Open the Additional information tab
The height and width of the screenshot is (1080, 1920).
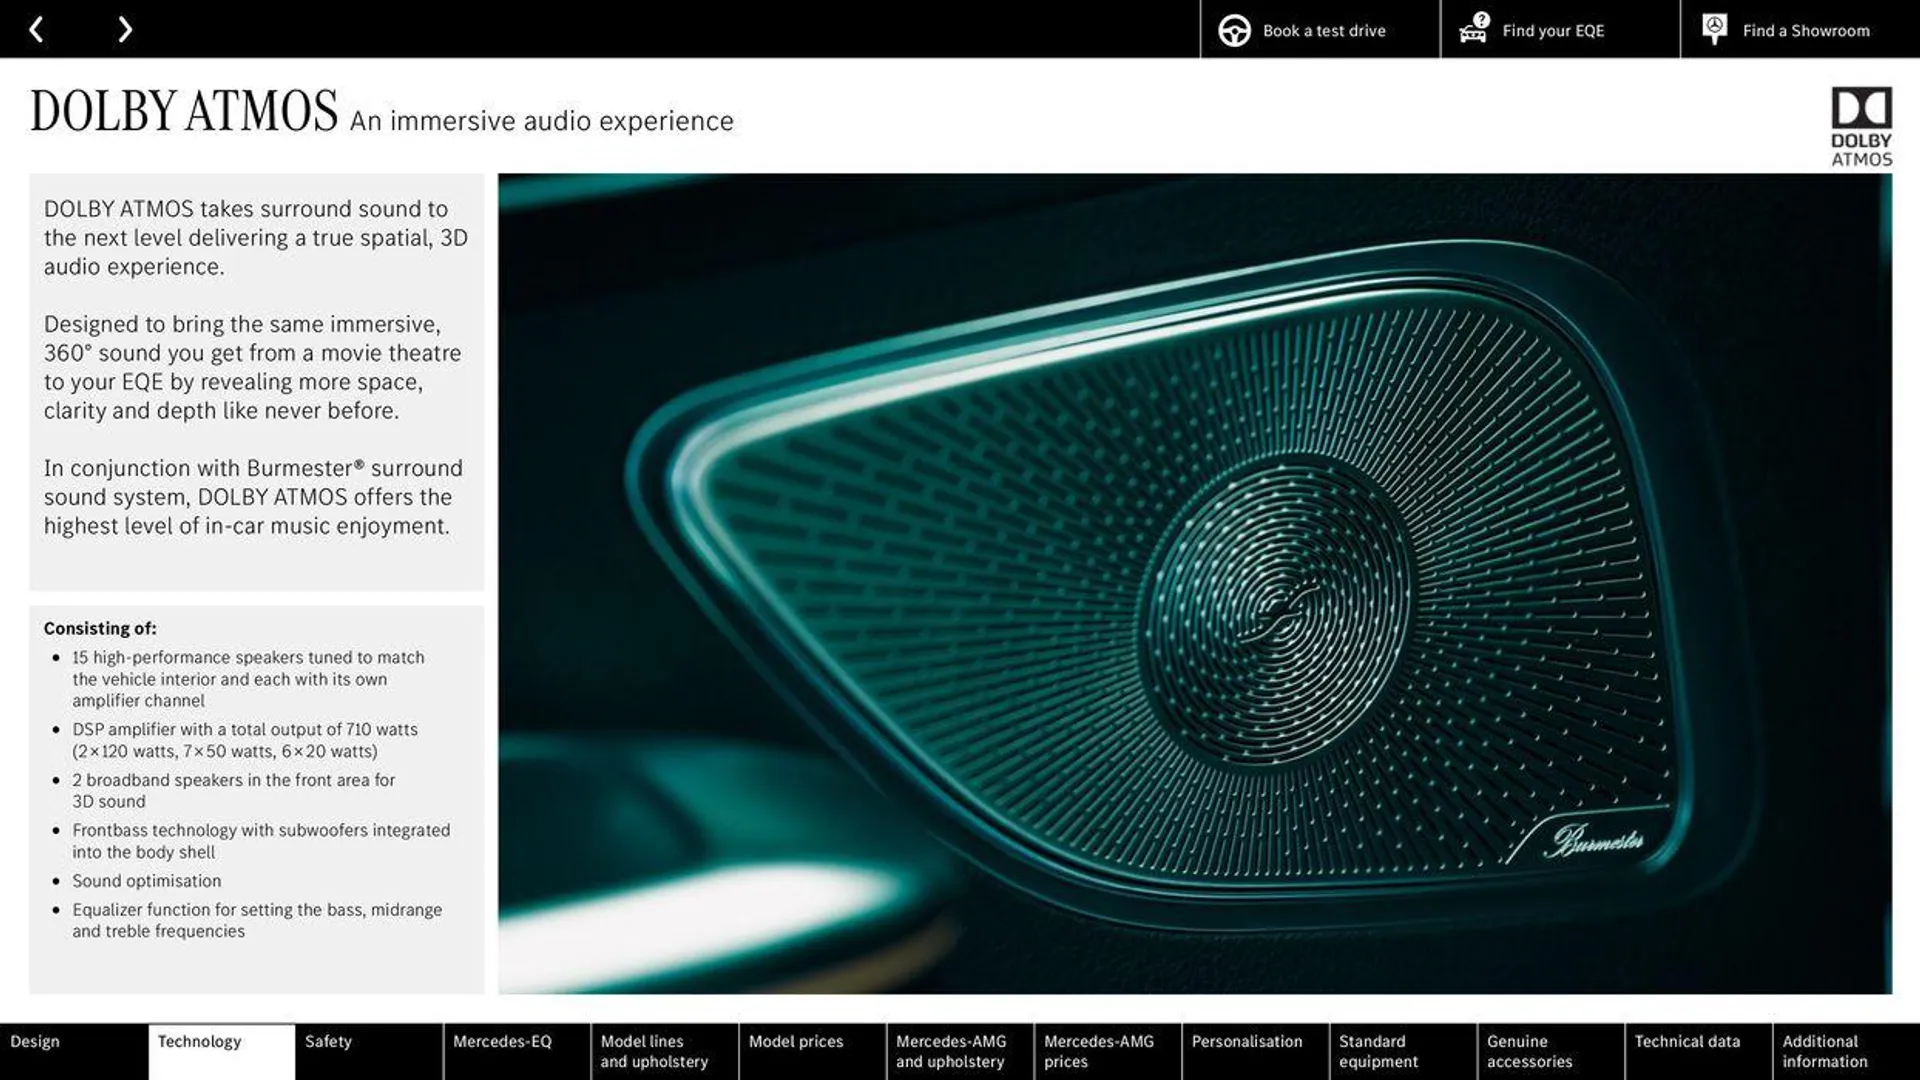click(x=1847, y=1051)
